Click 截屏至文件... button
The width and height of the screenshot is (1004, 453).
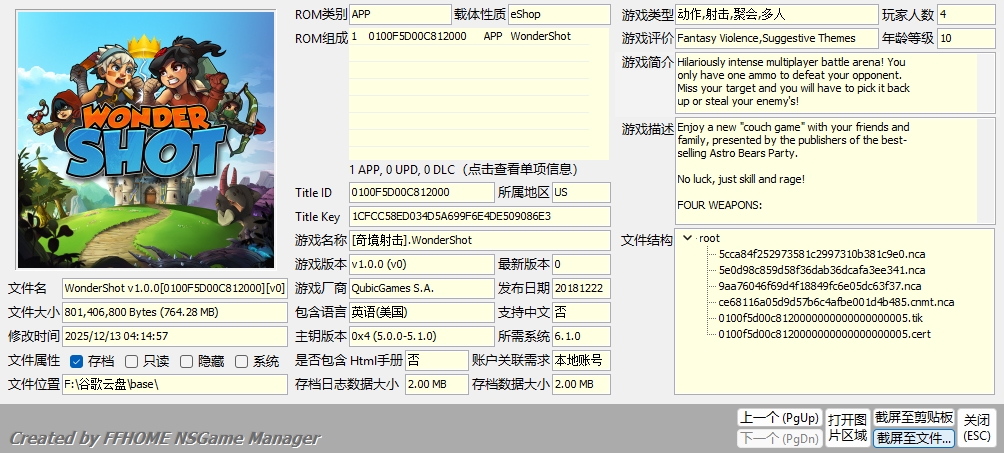[913, 438]
